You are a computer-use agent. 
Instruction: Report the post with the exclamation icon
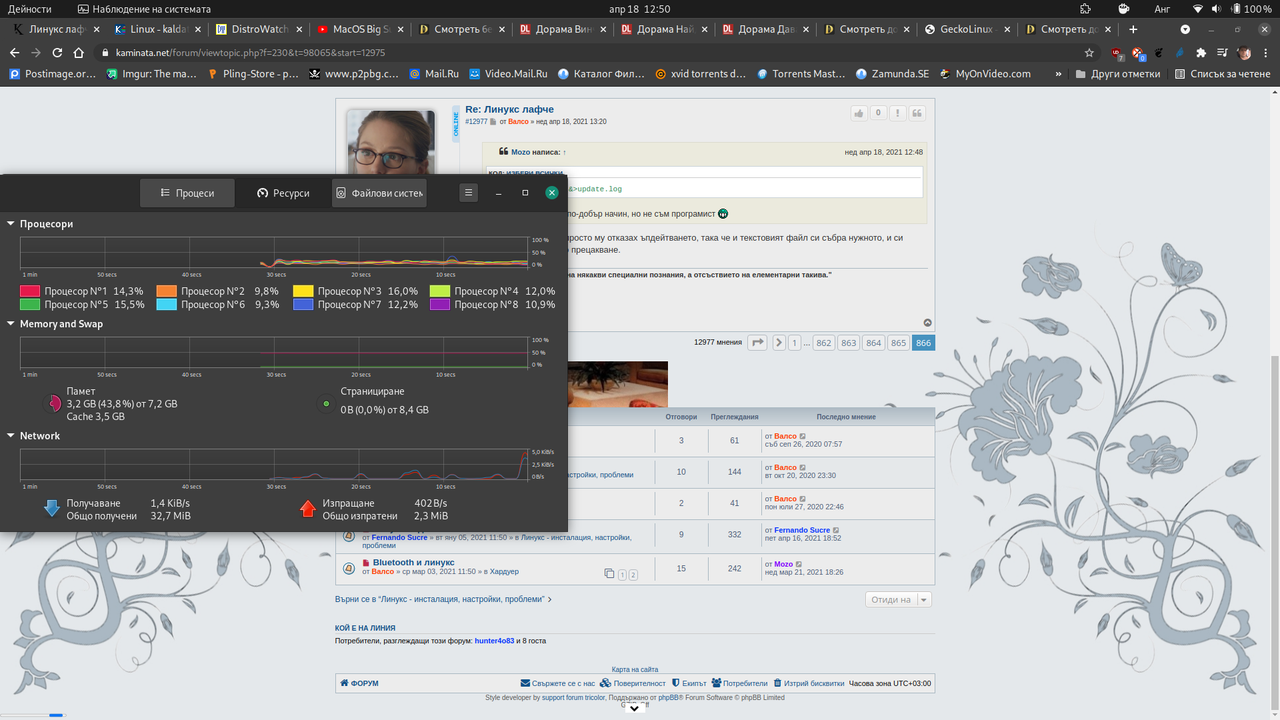pos(898,113)
